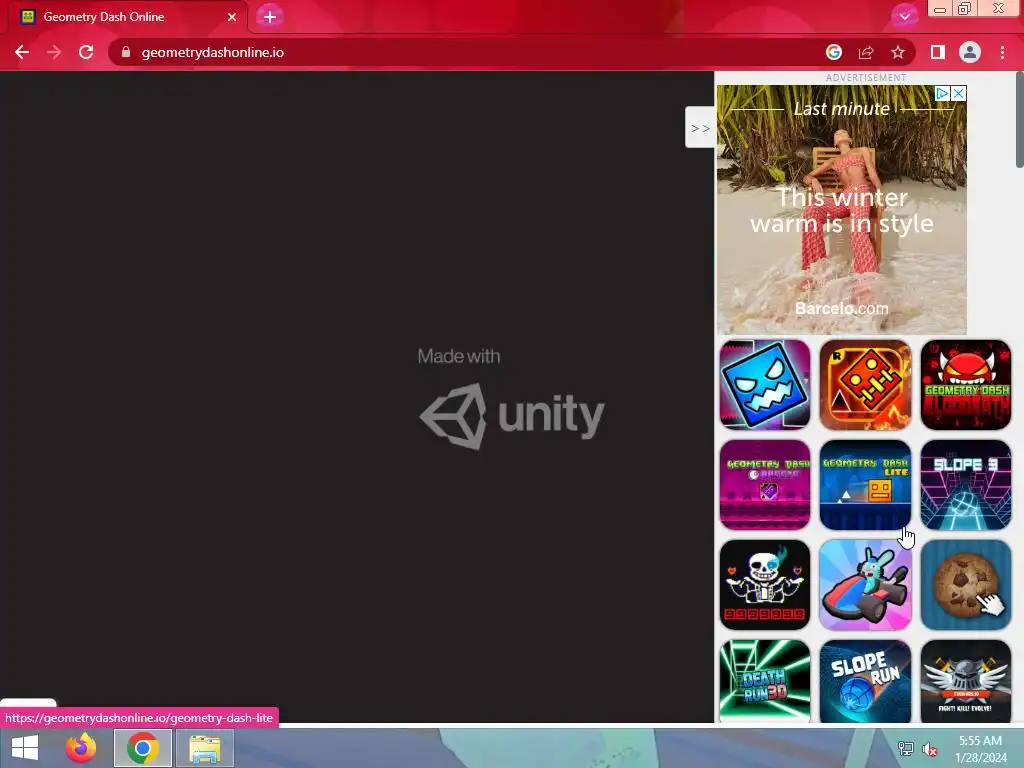
Task: Open the tab search dropdown arrow
Action: click(904, 17)
